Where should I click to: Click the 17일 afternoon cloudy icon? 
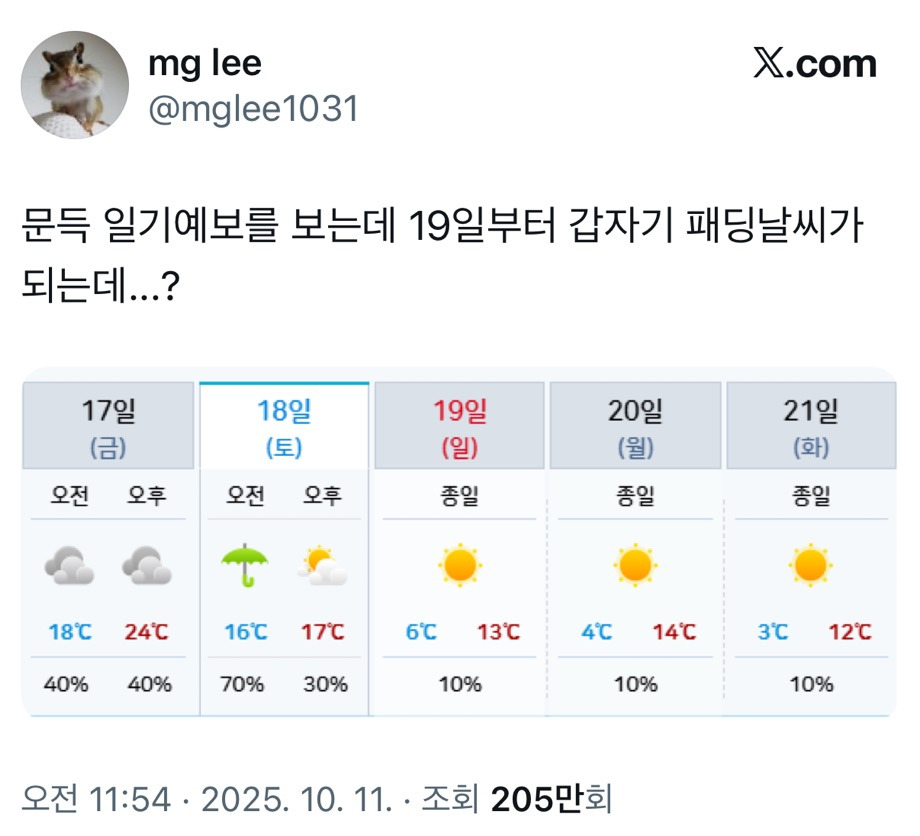(147, 566)
